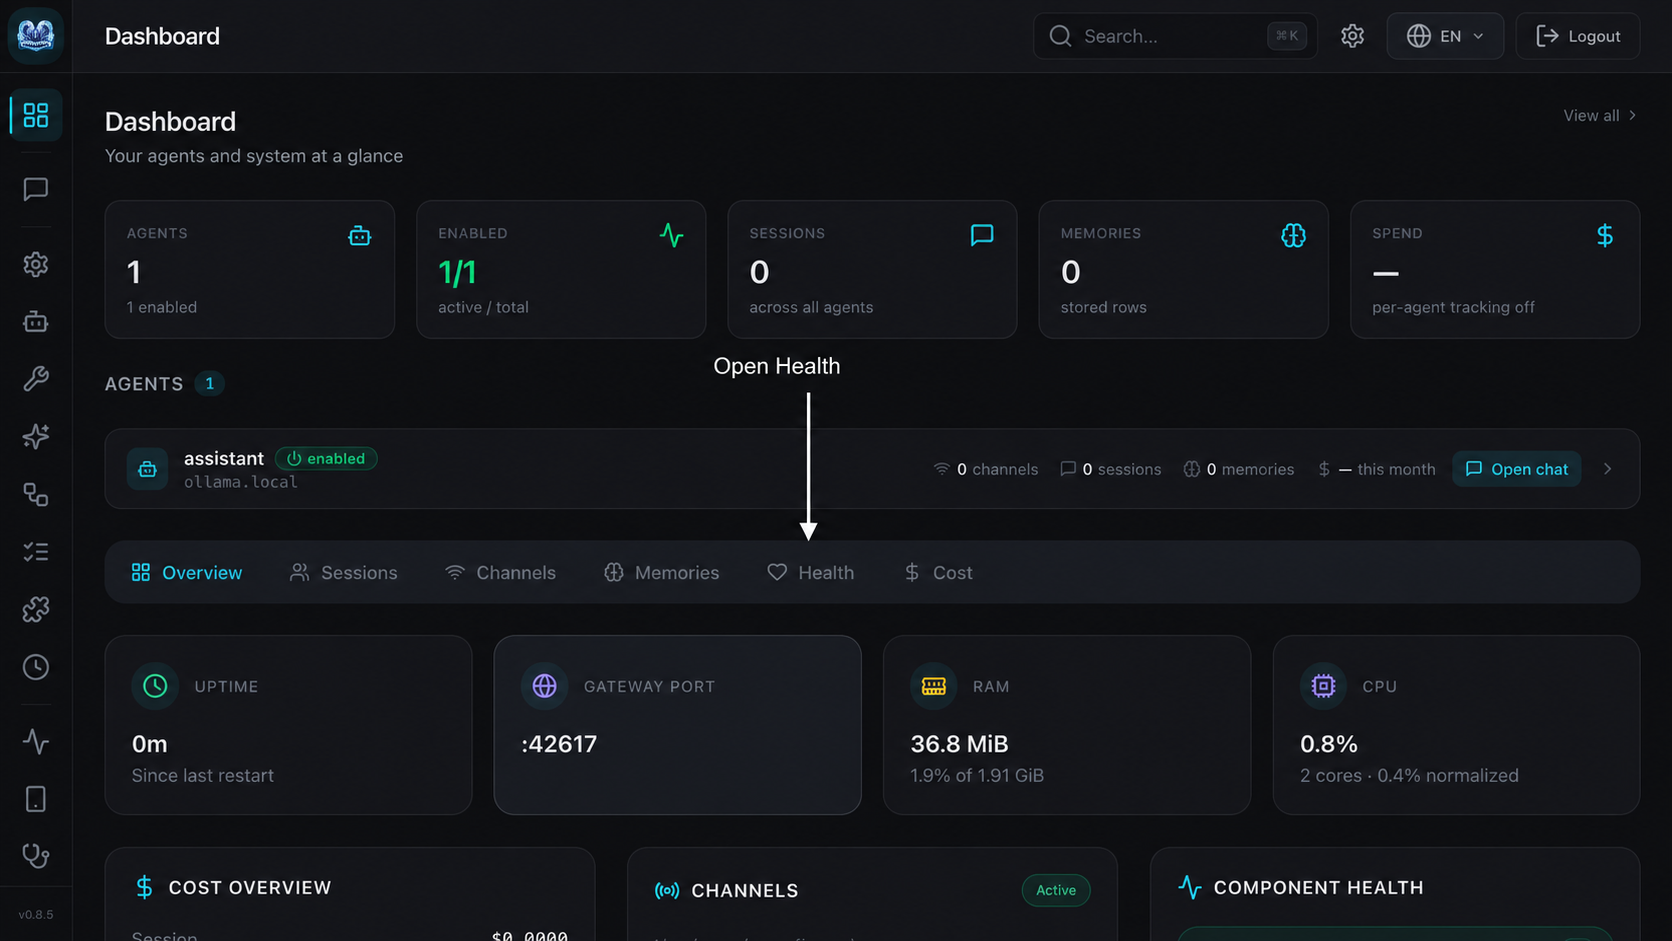Click the app logo in the sidebar
Viewport: 1672px width, 941px height.
pyautogui.click(x=36, y=36)
